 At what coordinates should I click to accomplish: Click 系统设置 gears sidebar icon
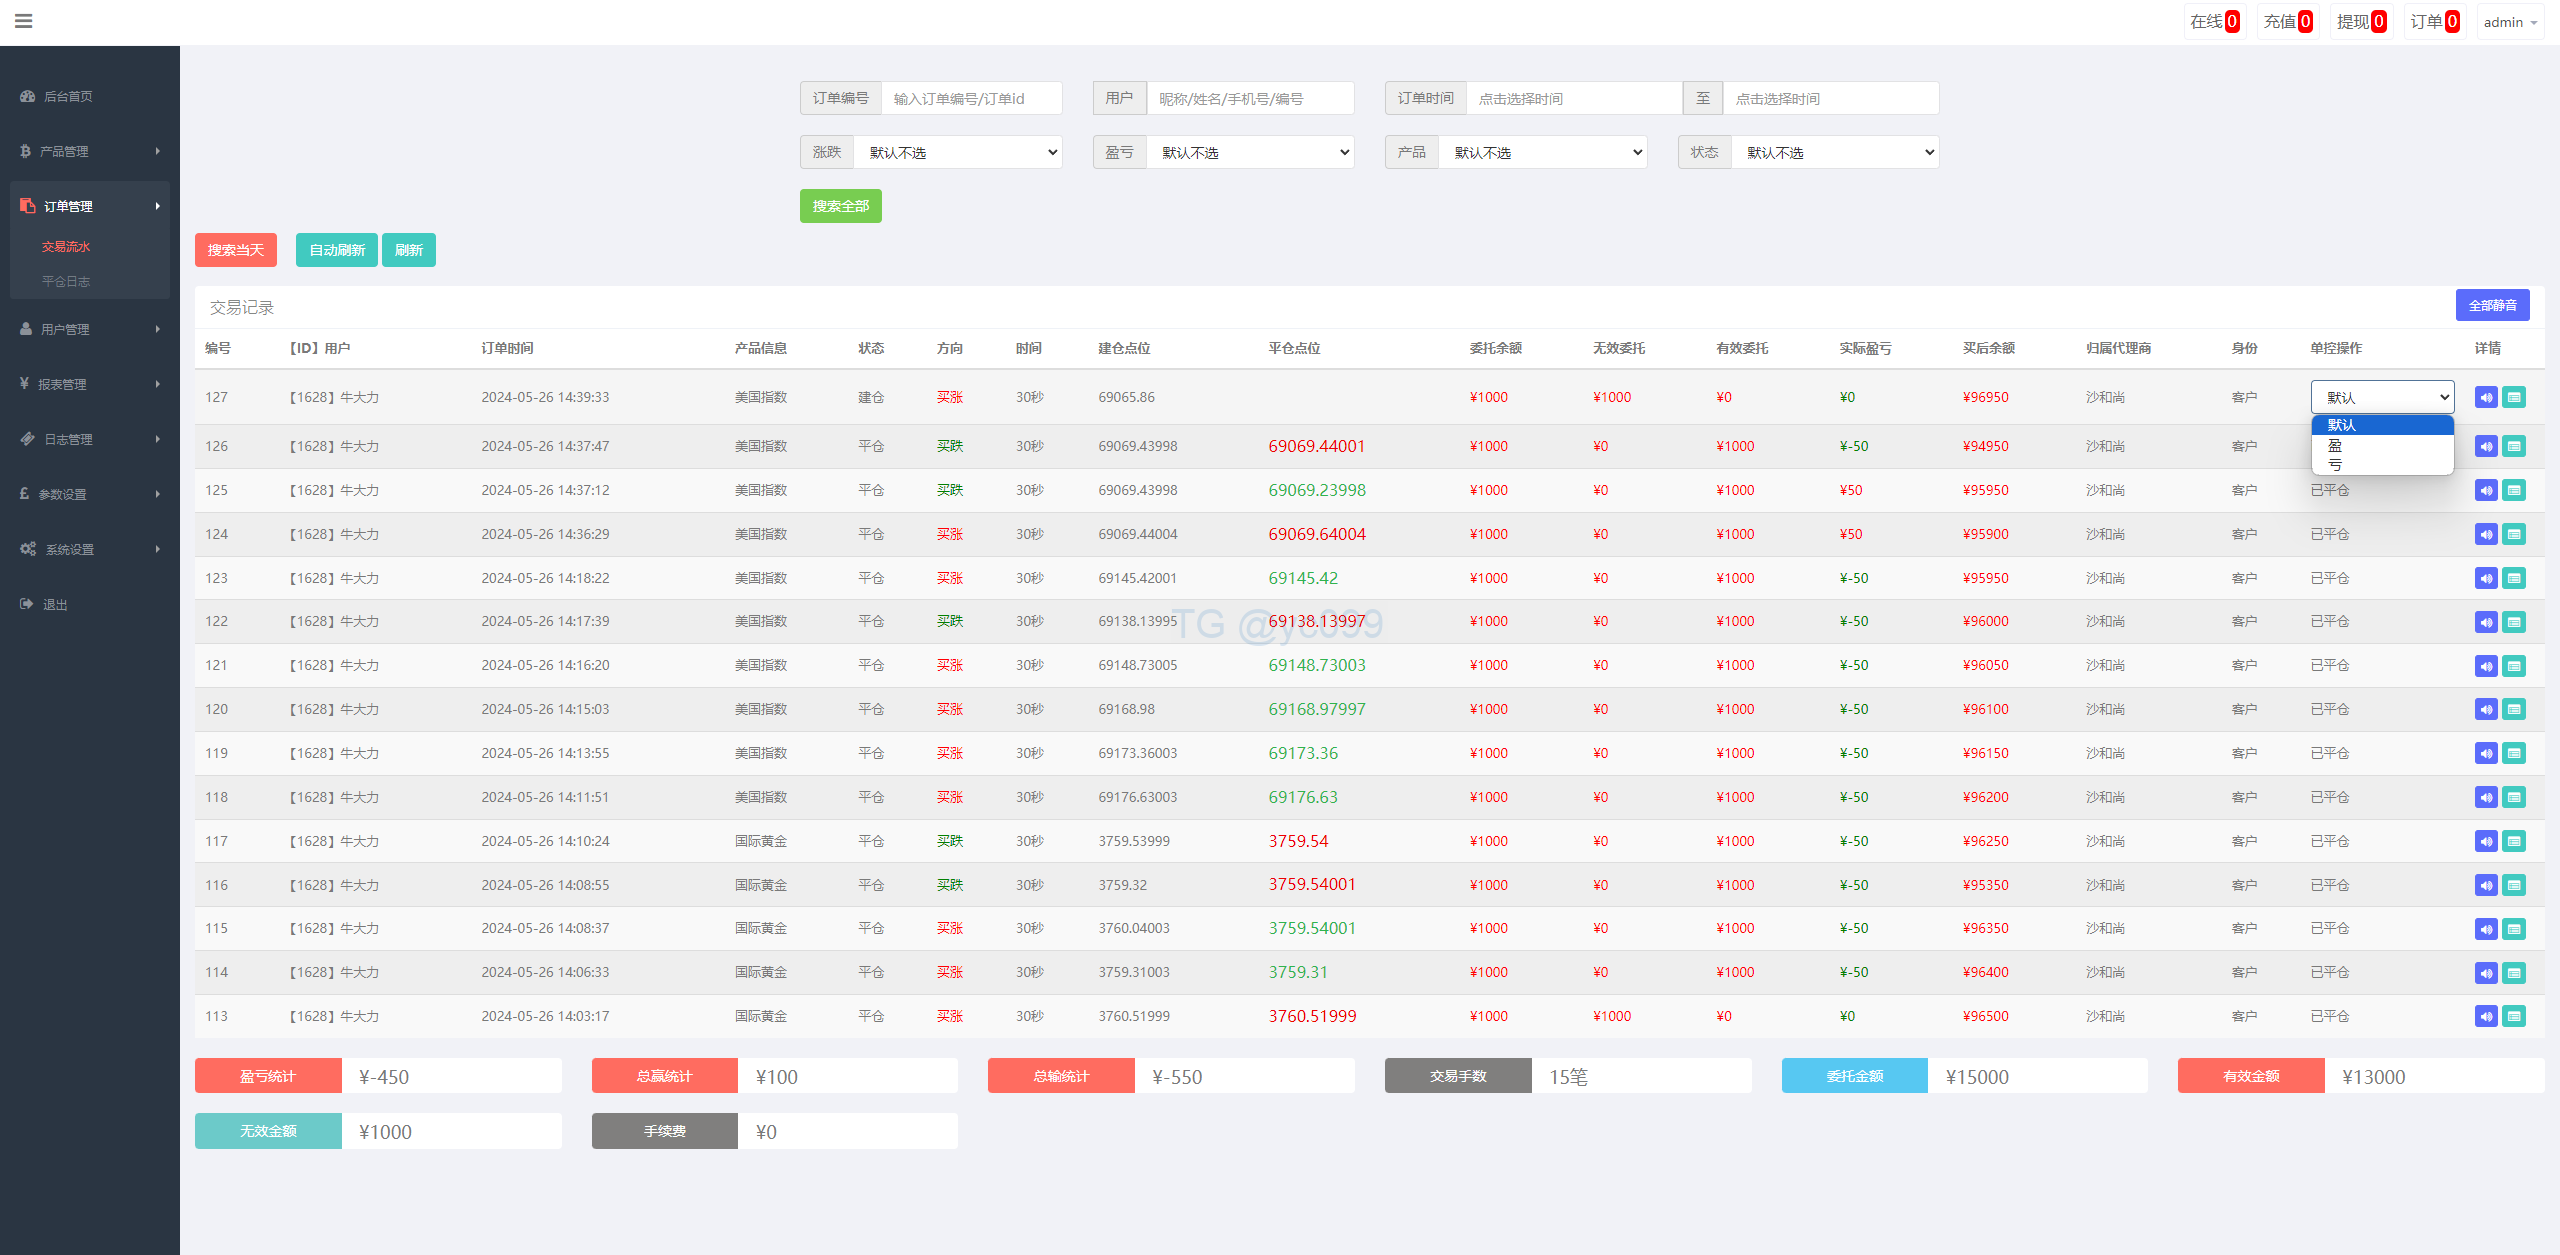pyautogui.click(x=28, y=549)
